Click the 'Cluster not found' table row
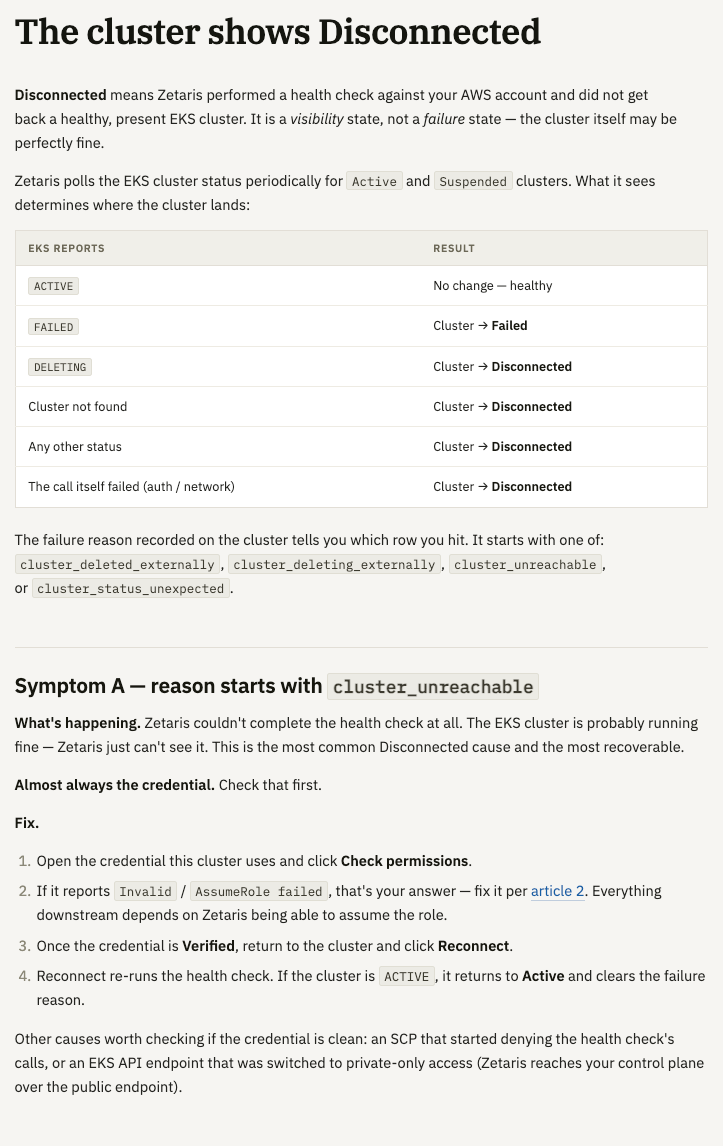 (x=361, y=406)
